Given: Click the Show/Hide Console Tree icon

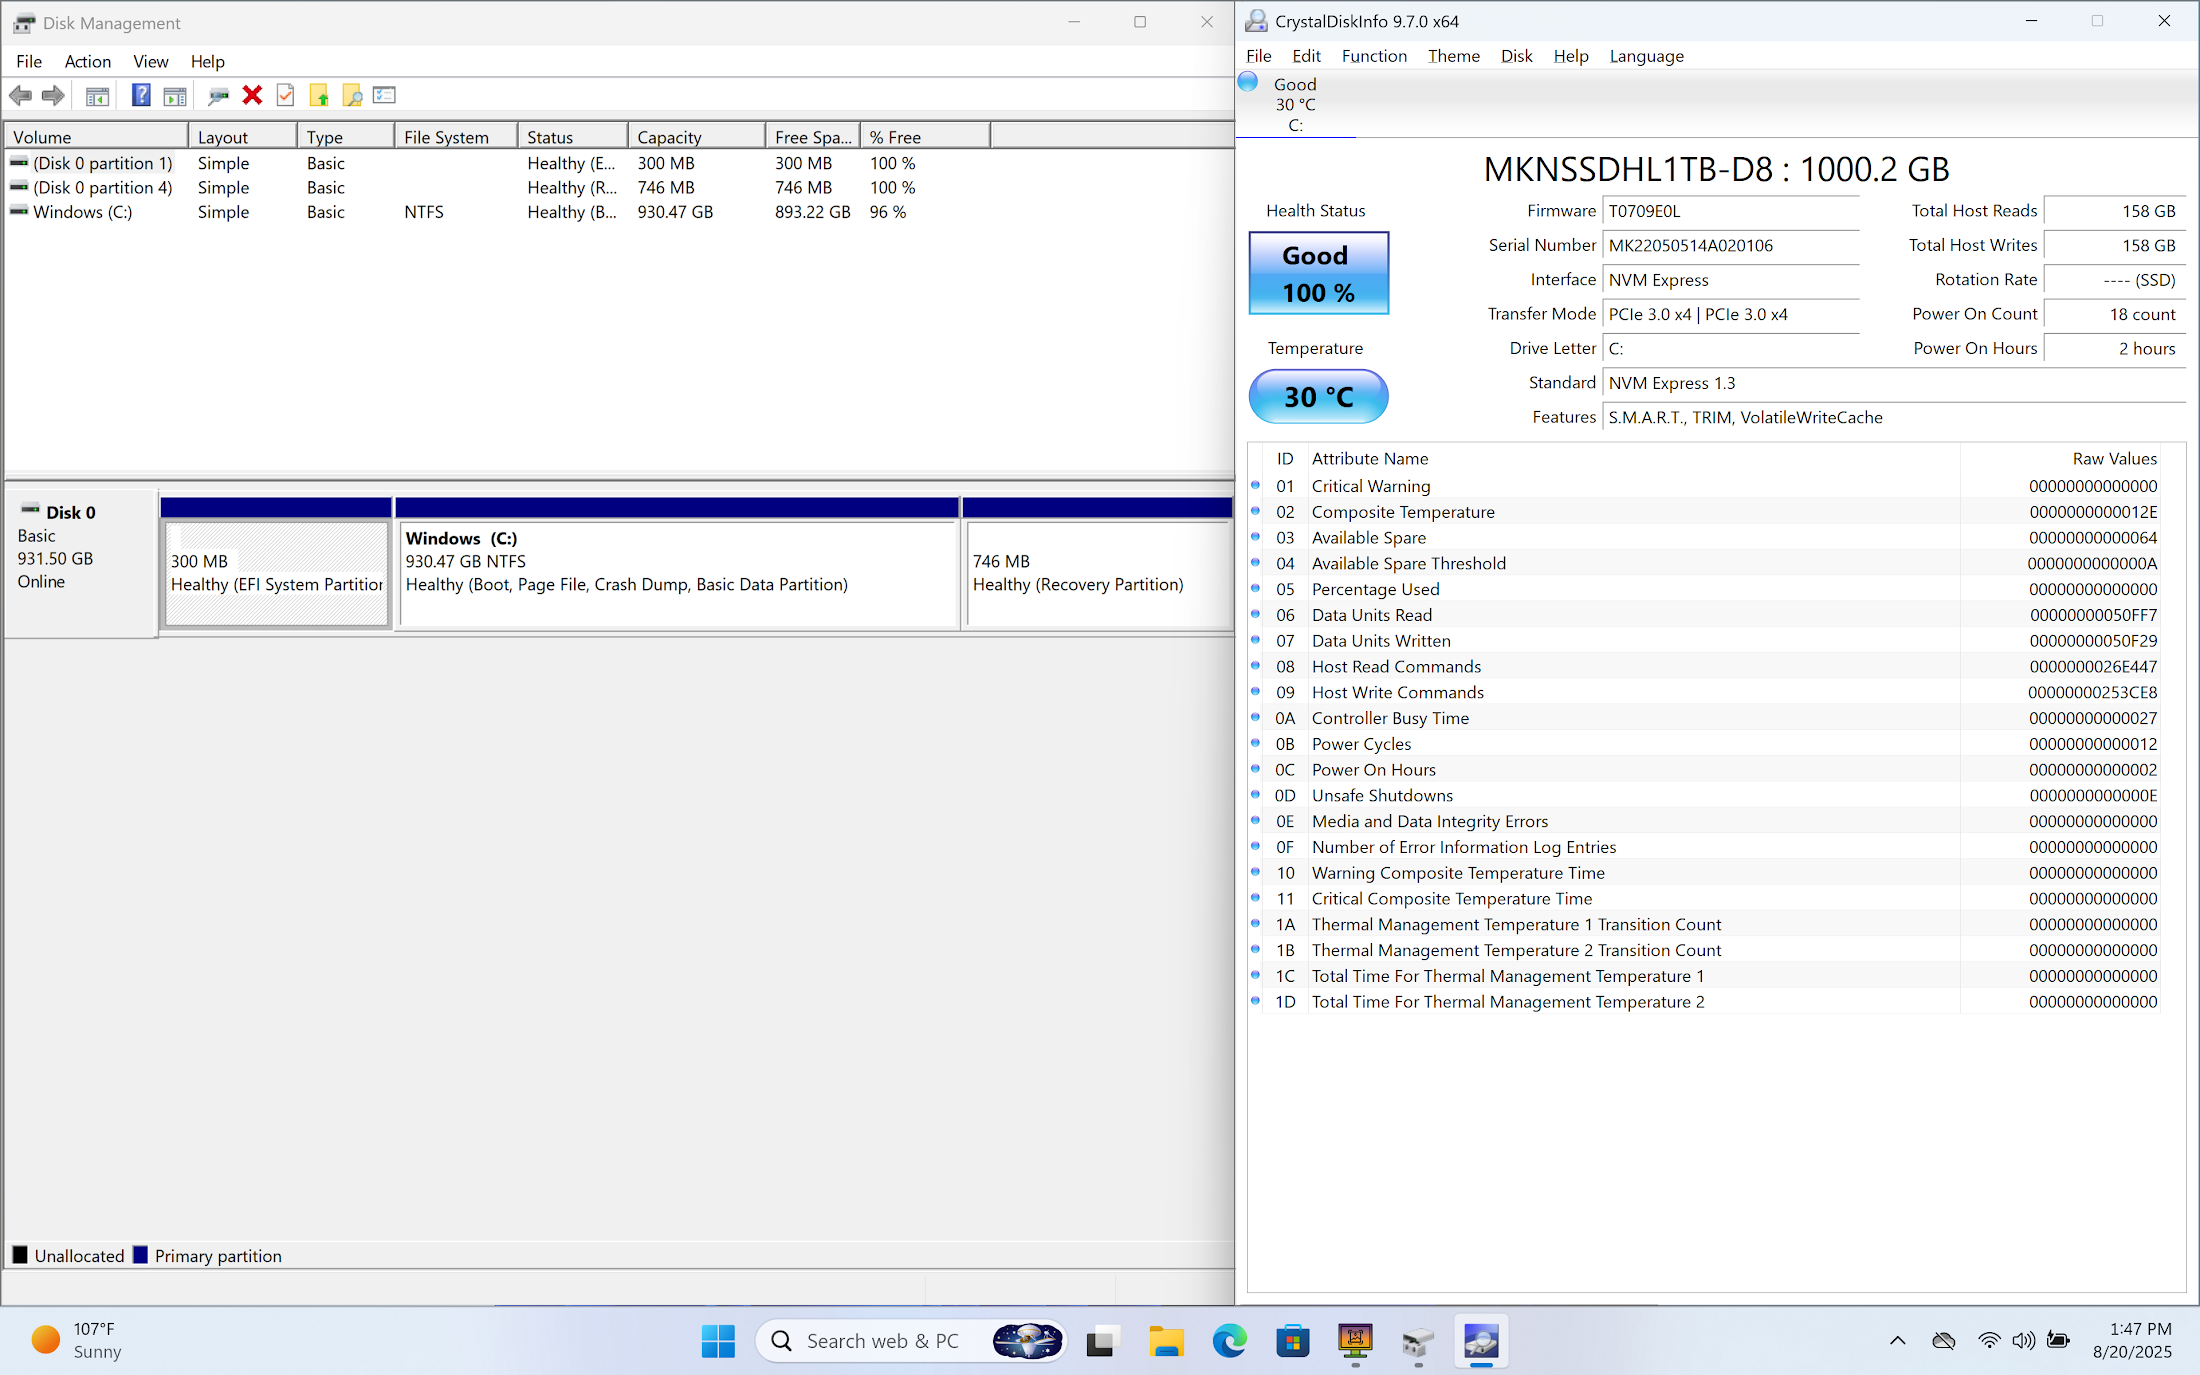Looking at the screenshot, I should click(97, 96).
